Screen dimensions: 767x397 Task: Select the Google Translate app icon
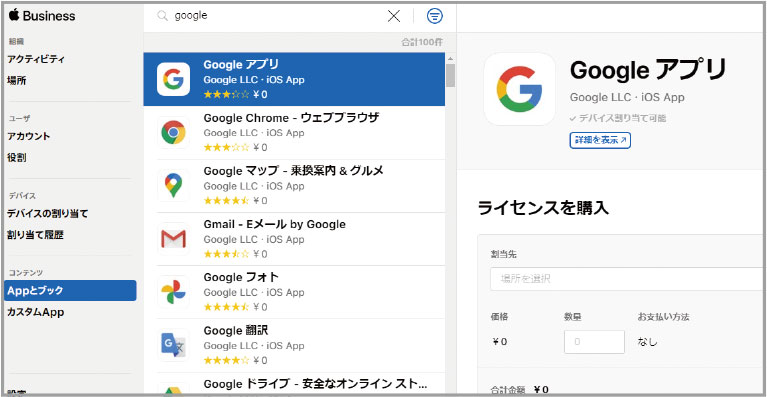173,345
